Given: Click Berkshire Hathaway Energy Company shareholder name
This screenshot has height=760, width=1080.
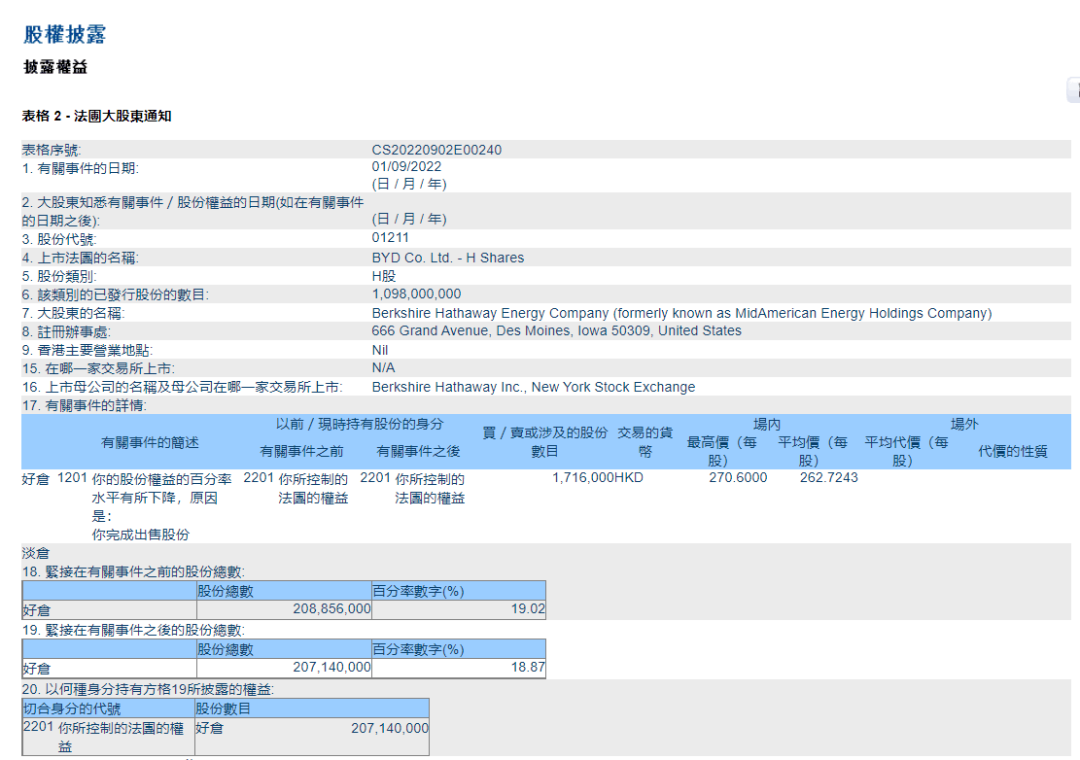Looking at the screenshot, I should [x=682, y=314].
